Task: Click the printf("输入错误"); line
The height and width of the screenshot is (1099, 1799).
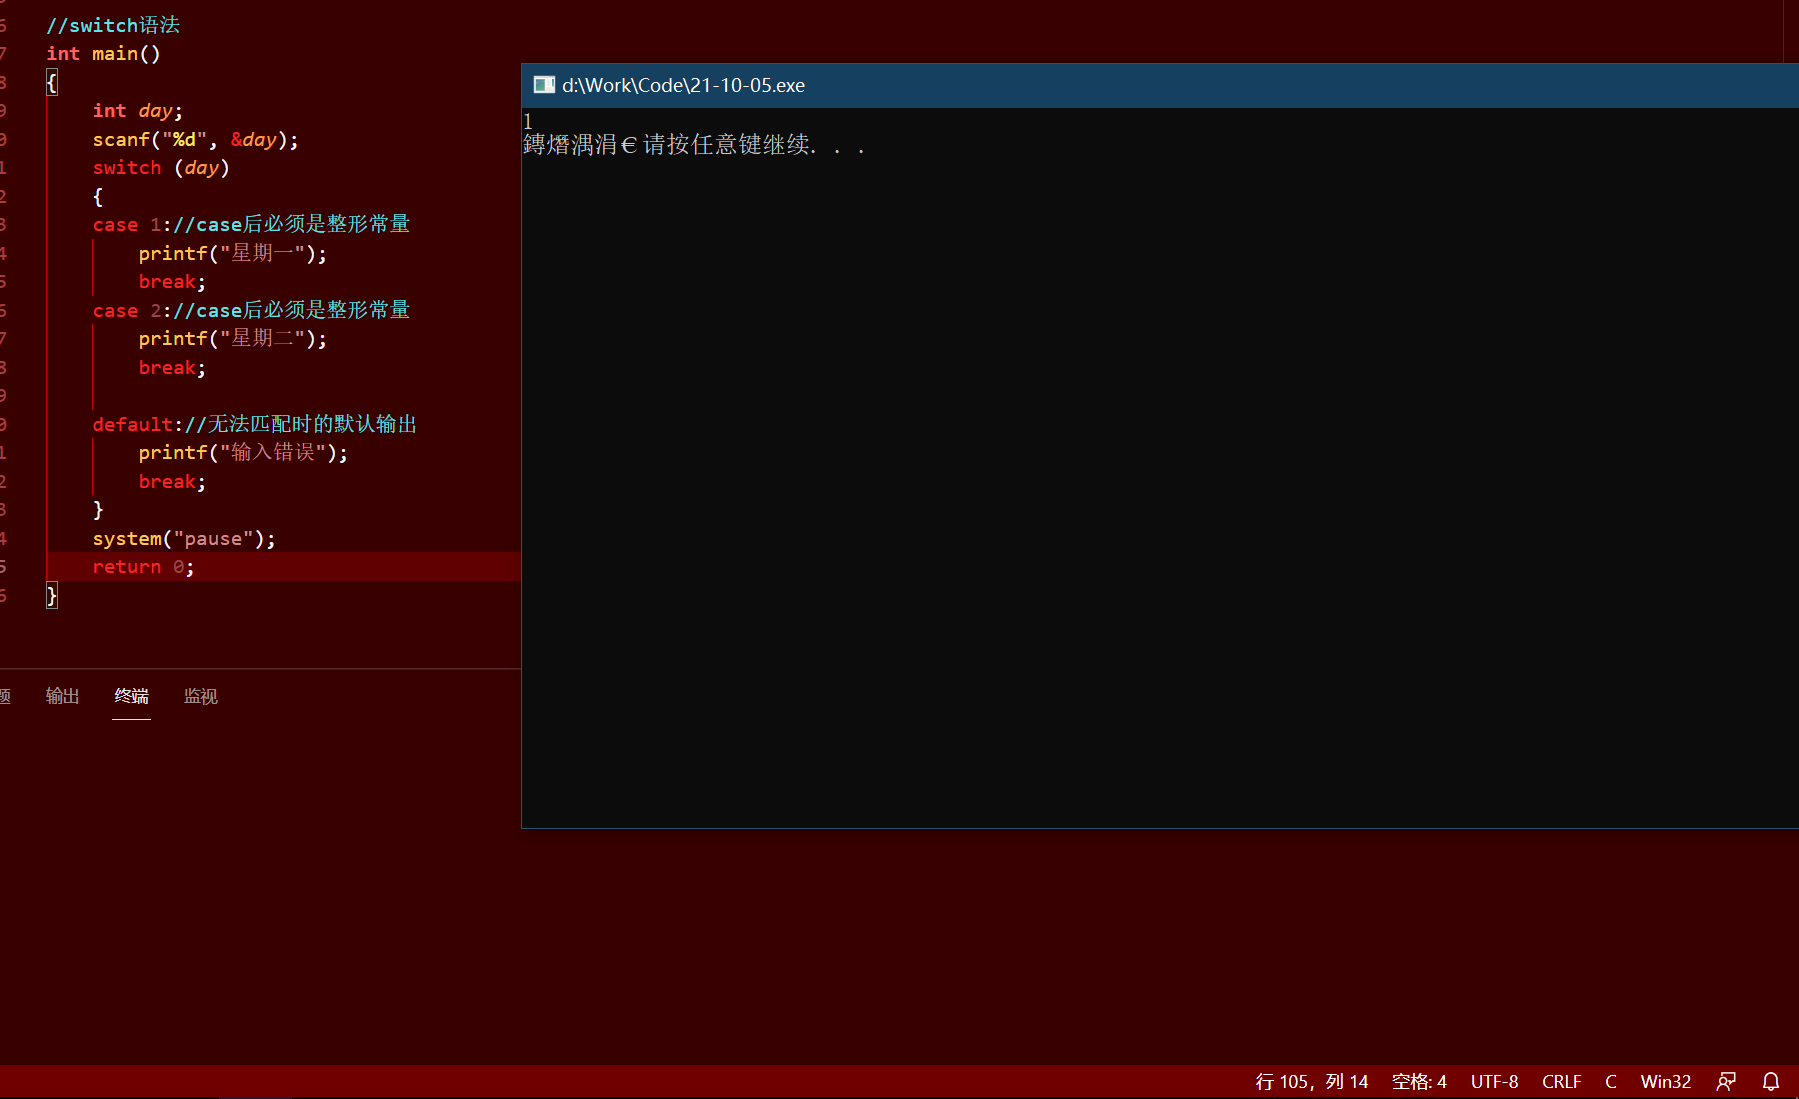Action: coord(243,452)
